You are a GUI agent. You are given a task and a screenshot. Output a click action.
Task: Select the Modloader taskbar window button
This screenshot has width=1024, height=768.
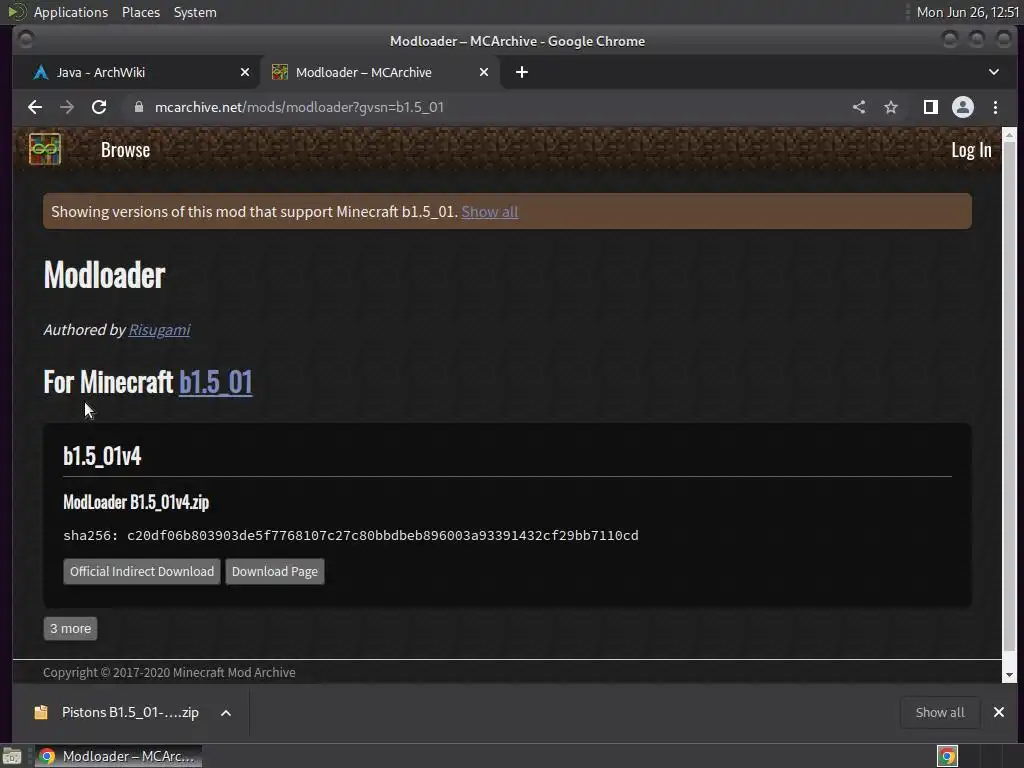coord(118,756)
